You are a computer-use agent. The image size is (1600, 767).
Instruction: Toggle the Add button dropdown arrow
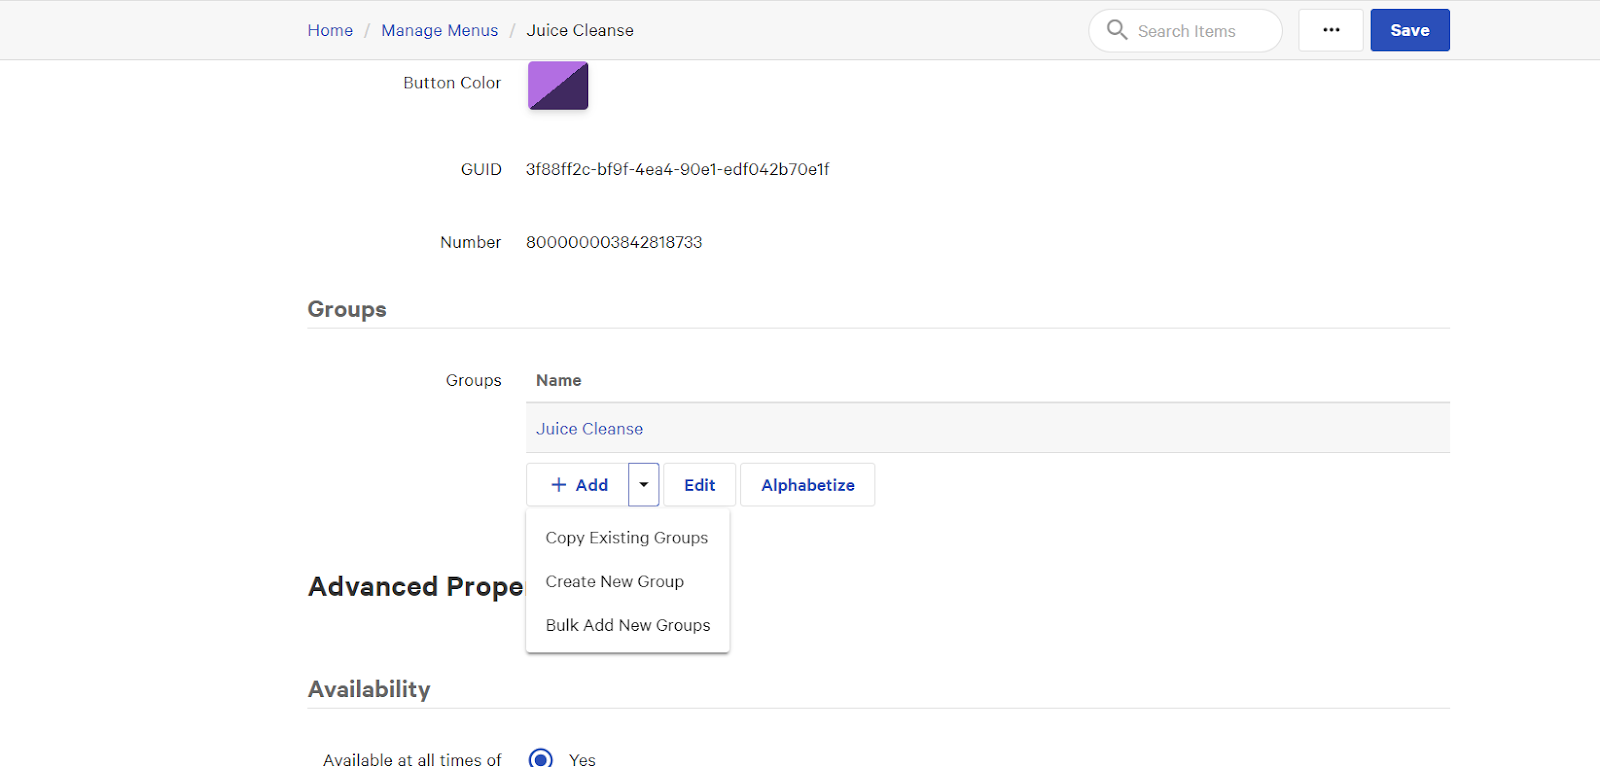coord(644,485)
